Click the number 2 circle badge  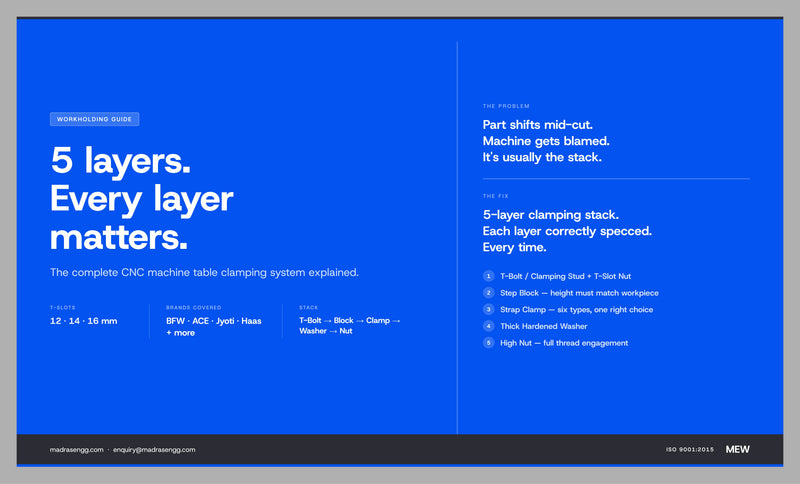[488, 293]
